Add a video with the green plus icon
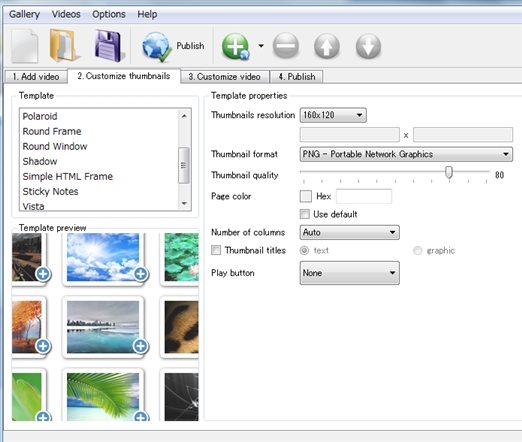Image resolution: width=522 pixels, height=442 pixels. tap(236, 46)
